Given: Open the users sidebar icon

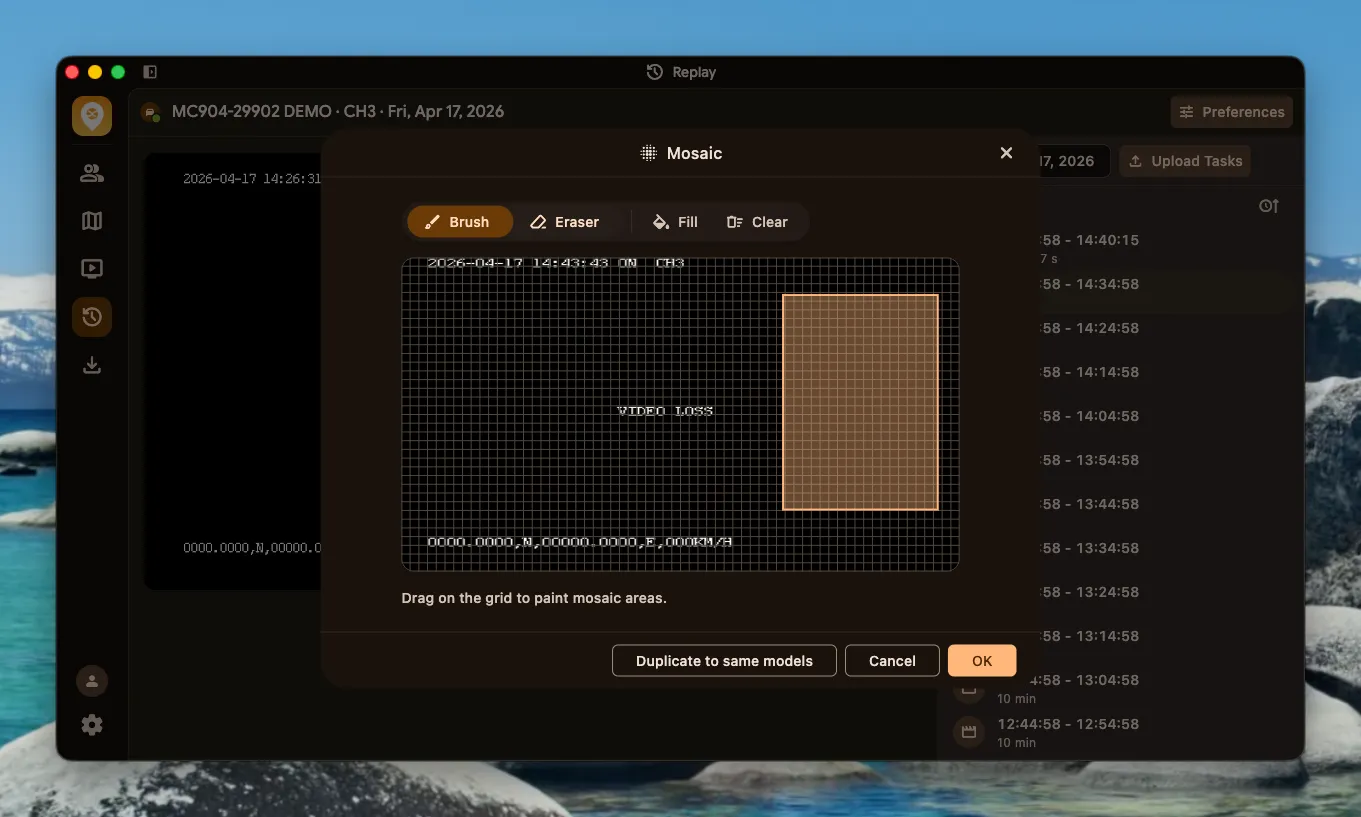Looking at the screenshot, I should click(92, 173).
